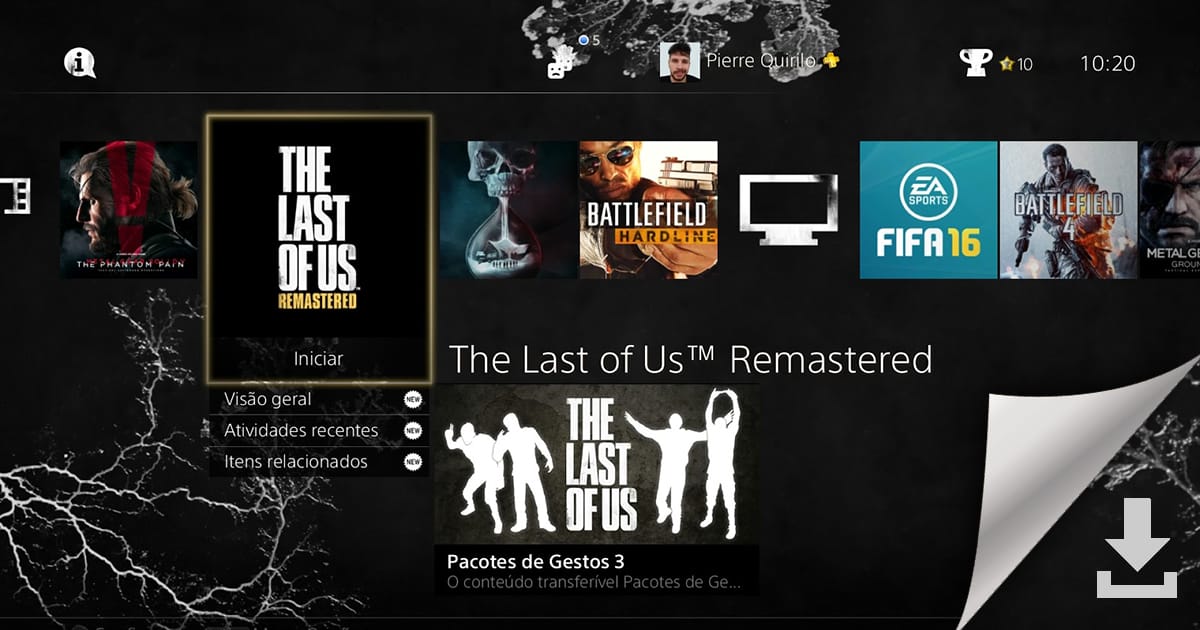
Task: Open the Friends face icon with five notifications
Action: [561, 63]
